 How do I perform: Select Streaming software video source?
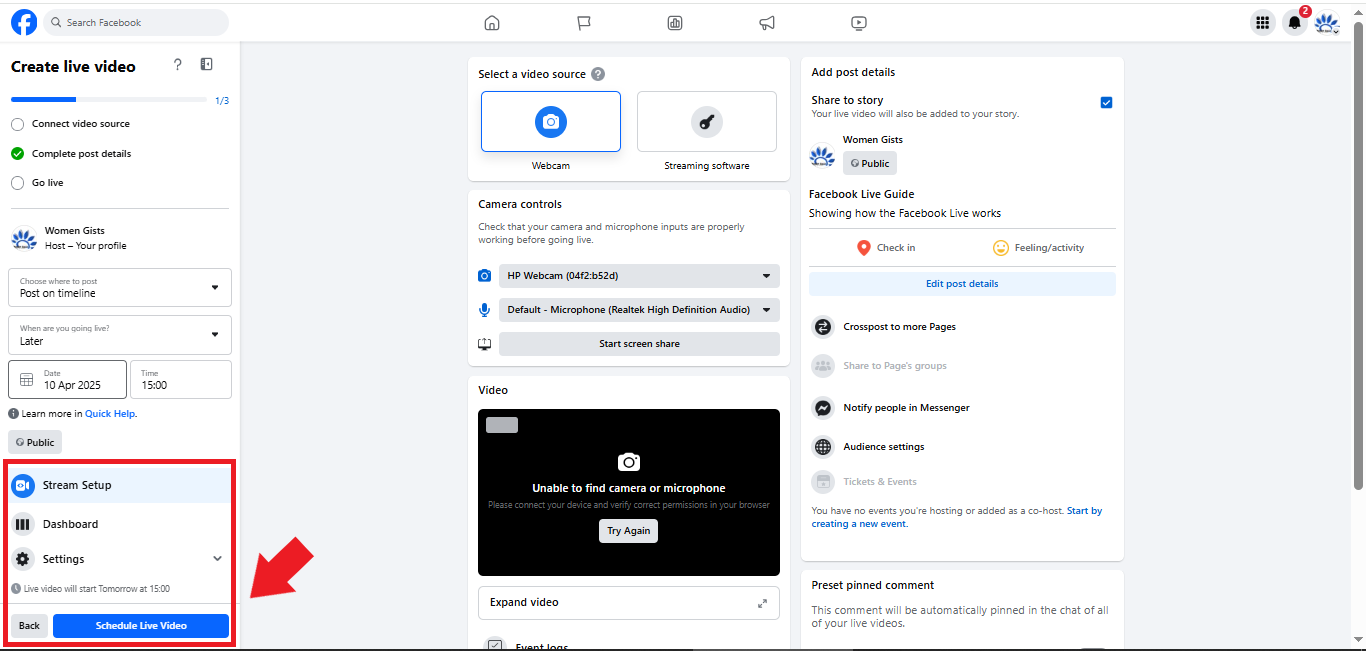(x=707, y=122)
